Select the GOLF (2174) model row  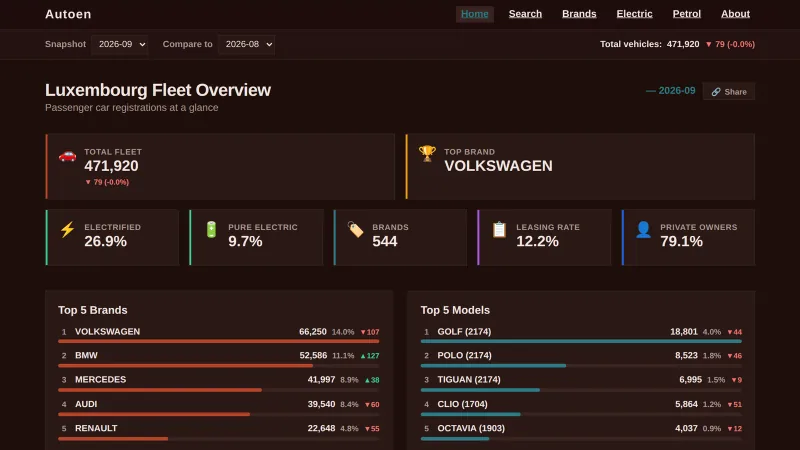point(581,335)
